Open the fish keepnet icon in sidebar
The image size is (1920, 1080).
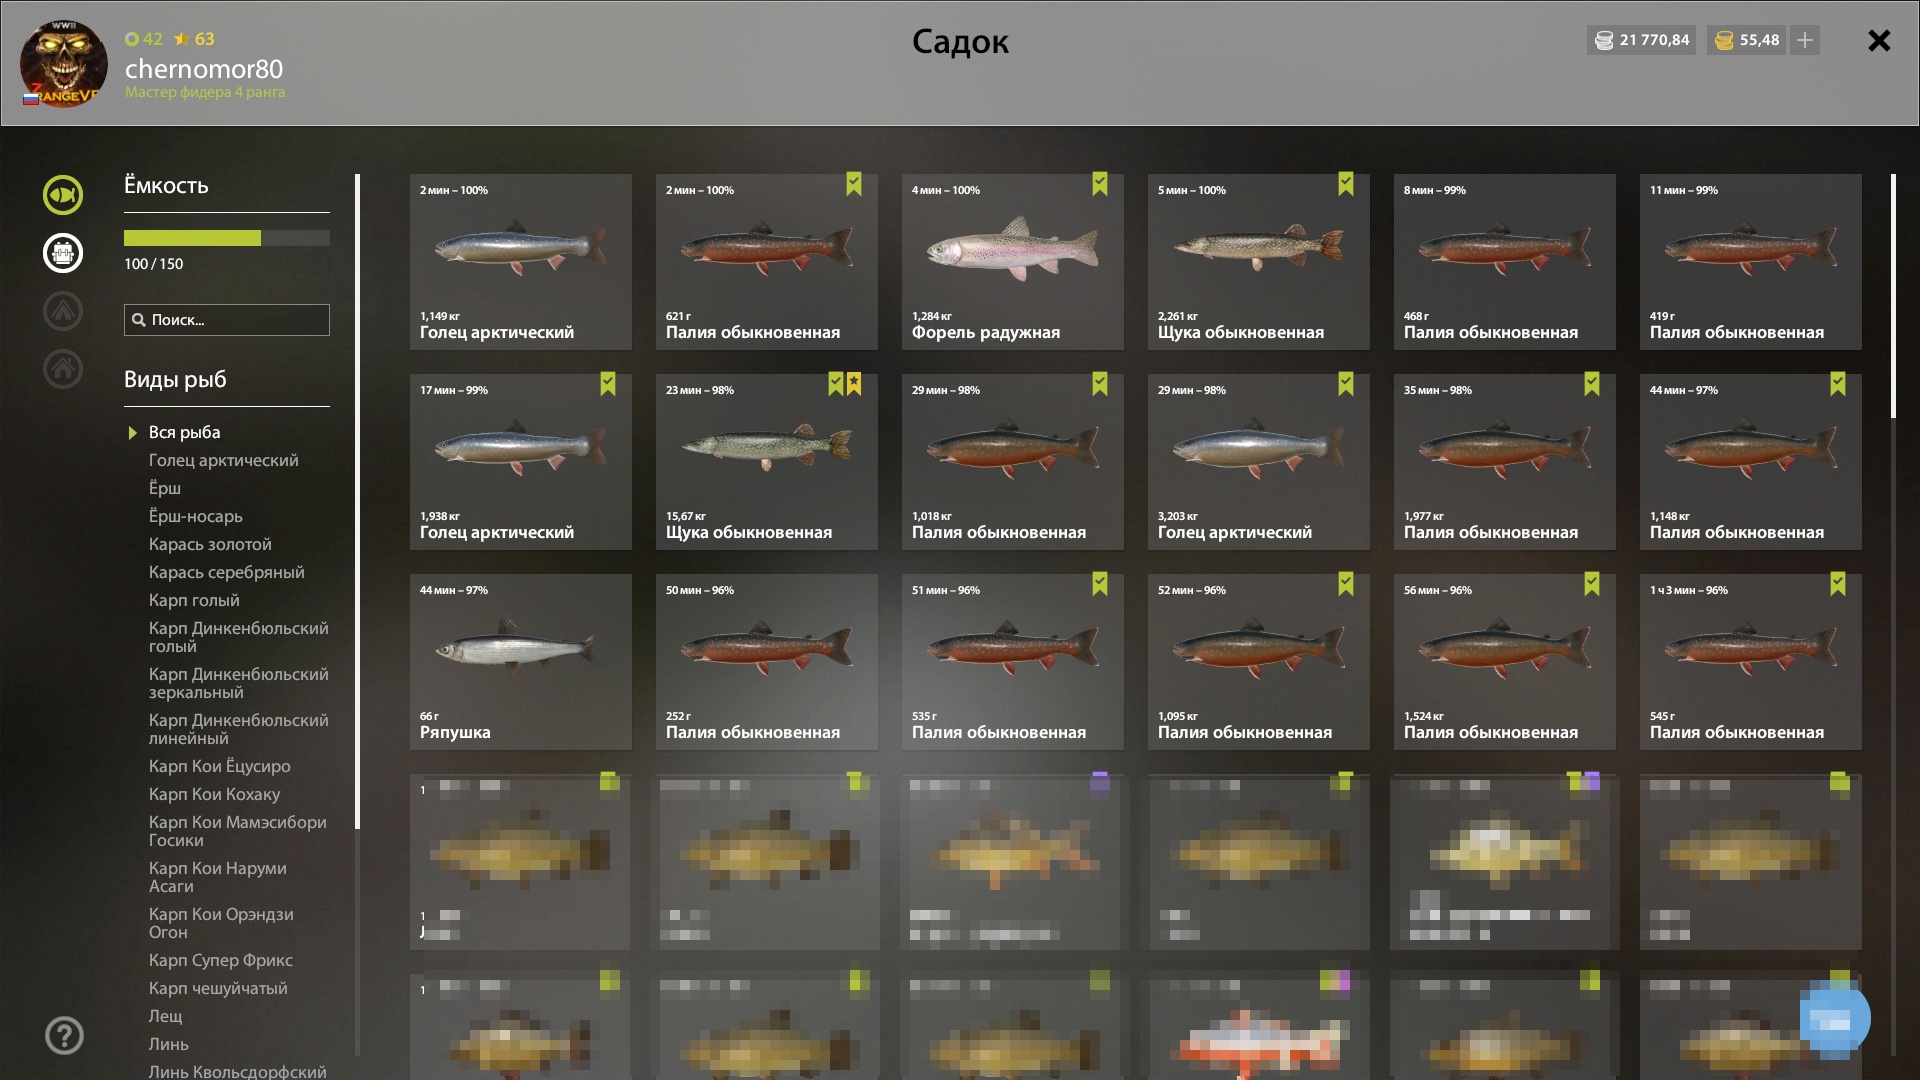(63, 195)
